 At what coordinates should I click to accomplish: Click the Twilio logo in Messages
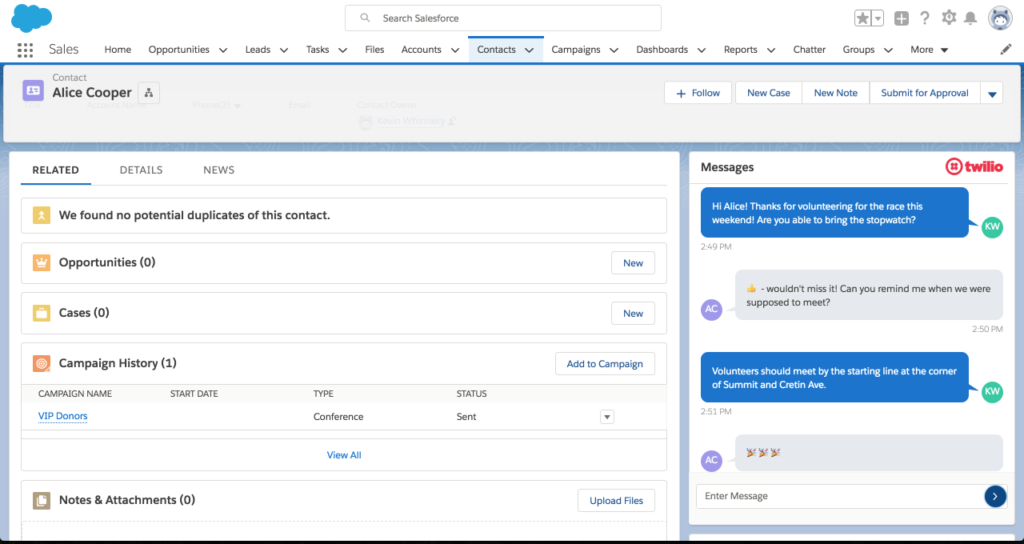click(974, 167)
